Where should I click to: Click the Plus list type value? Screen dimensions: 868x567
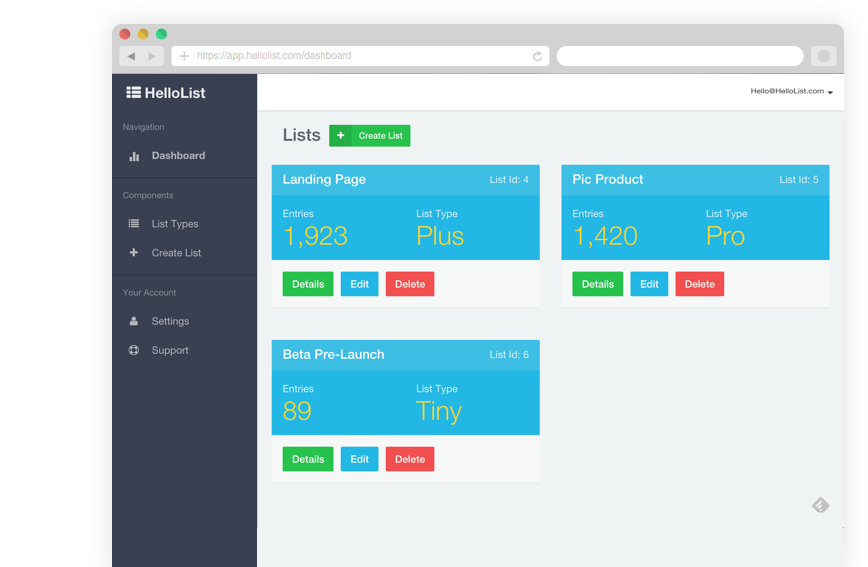point(440,236)
